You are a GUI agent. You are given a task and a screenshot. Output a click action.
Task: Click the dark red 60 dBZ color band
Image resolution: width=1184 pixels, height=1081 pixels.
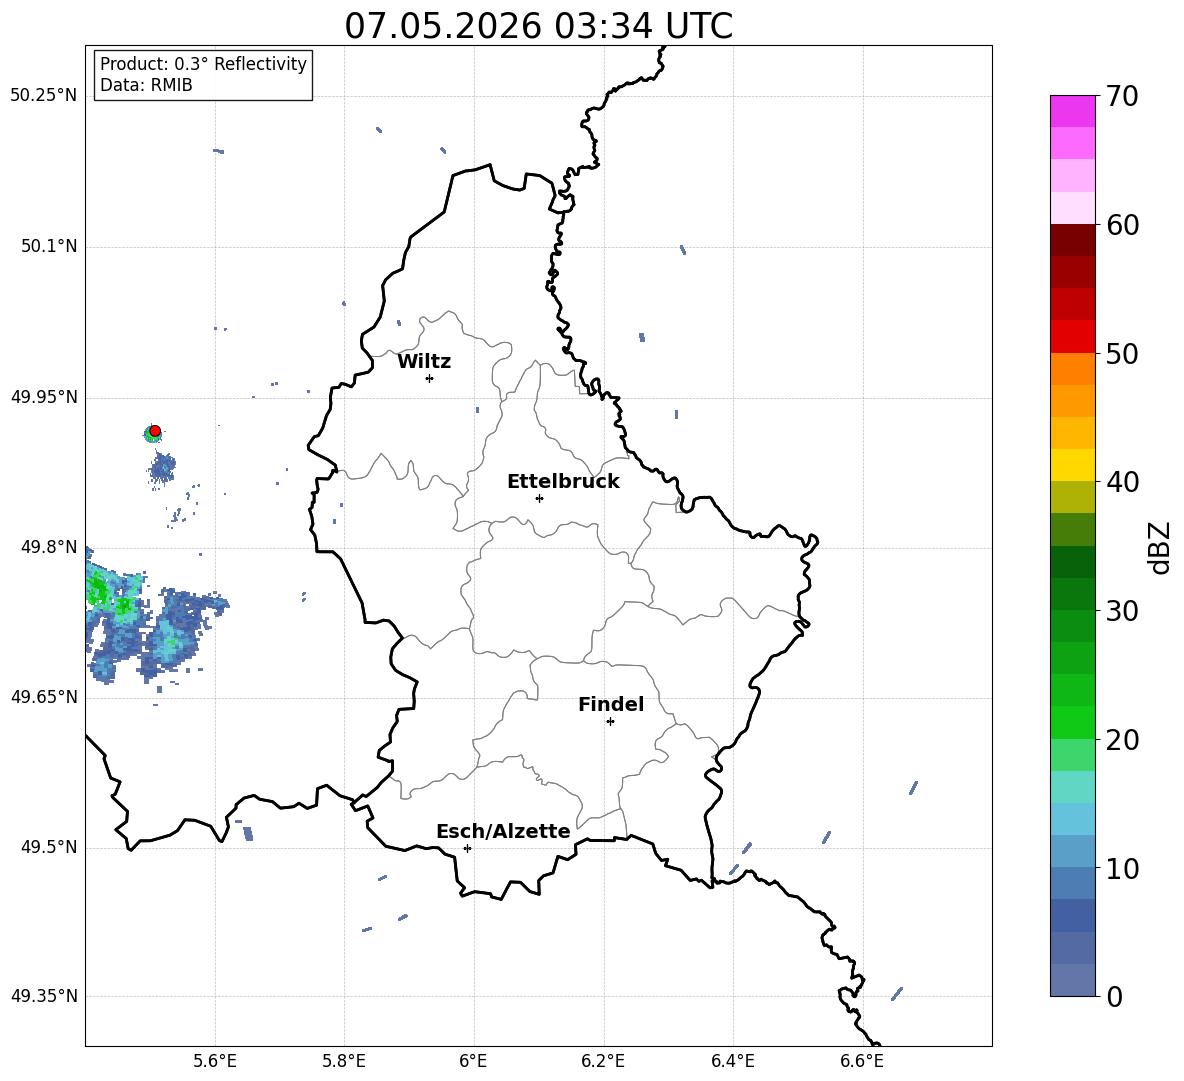pyautogui.click(x=1072, y=240)
